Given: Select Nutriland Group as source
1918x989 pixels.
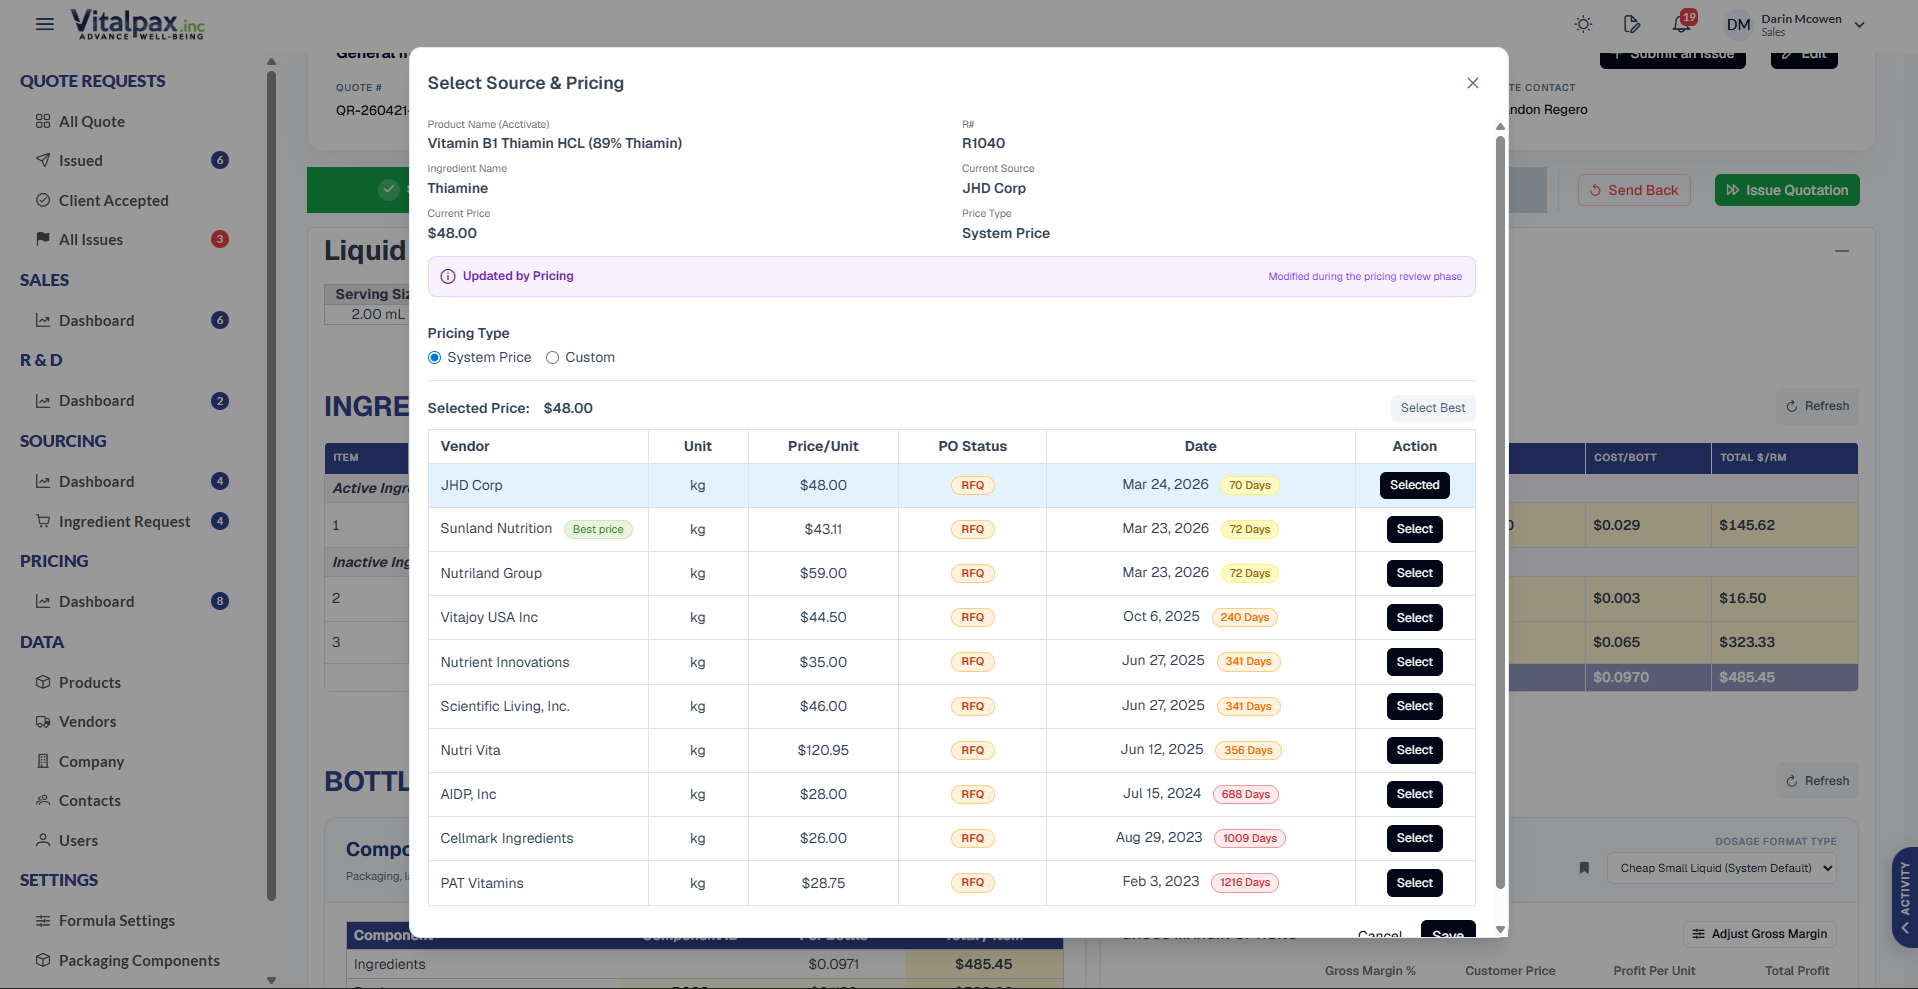Looking at the screenshot, I should pyautogui.click(x=1414, y=573).
